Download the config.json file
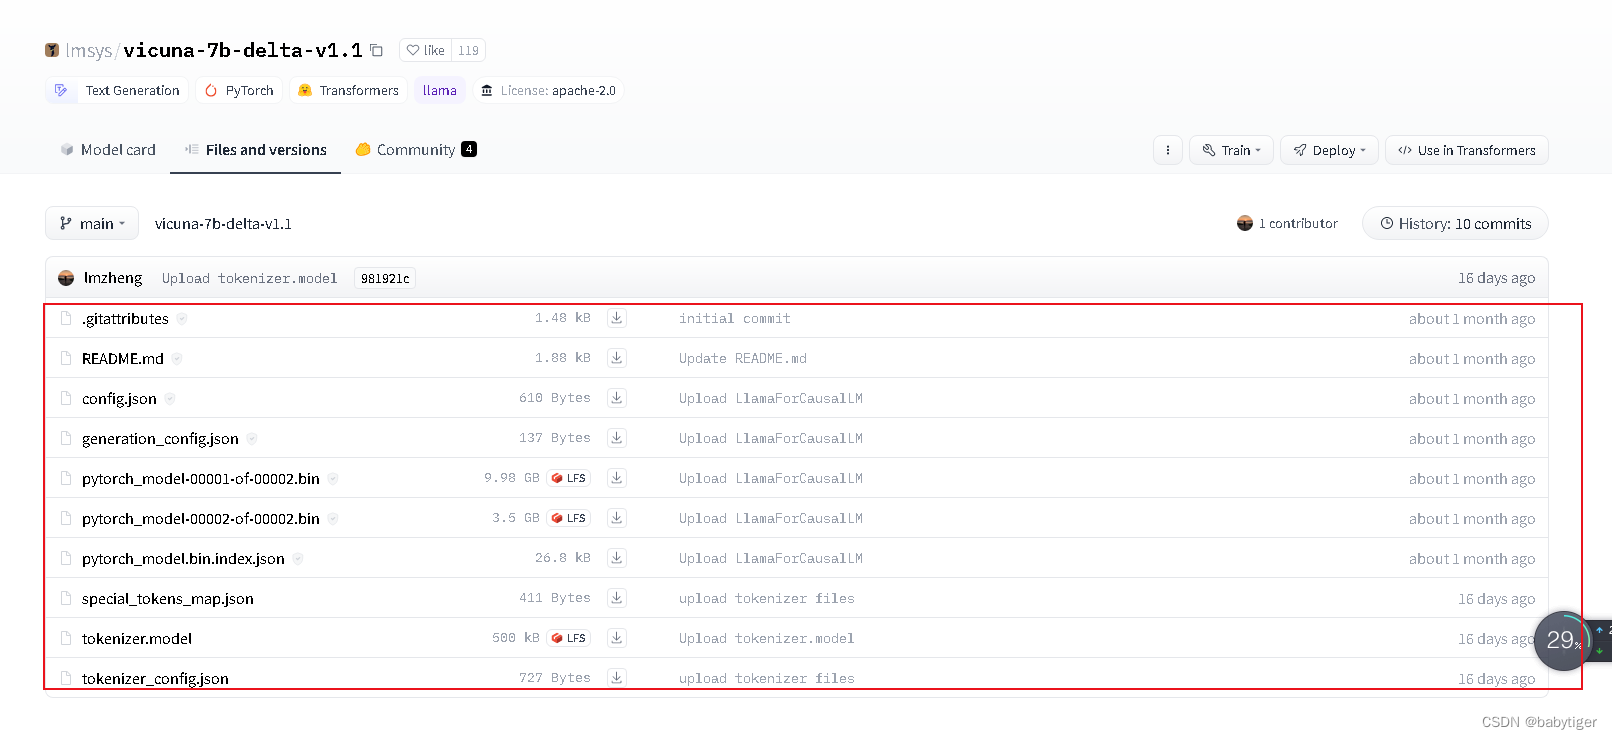The height and width of the screenshot is (739, 1612). coord(617,398)
